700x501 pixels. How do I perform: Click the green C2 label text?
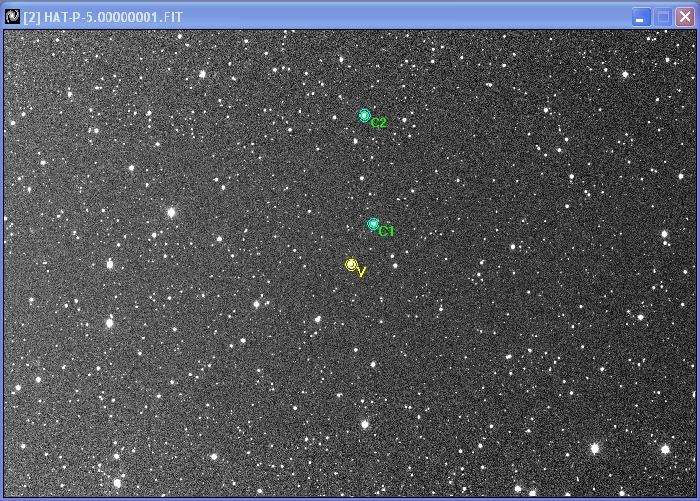click(379, 123)
